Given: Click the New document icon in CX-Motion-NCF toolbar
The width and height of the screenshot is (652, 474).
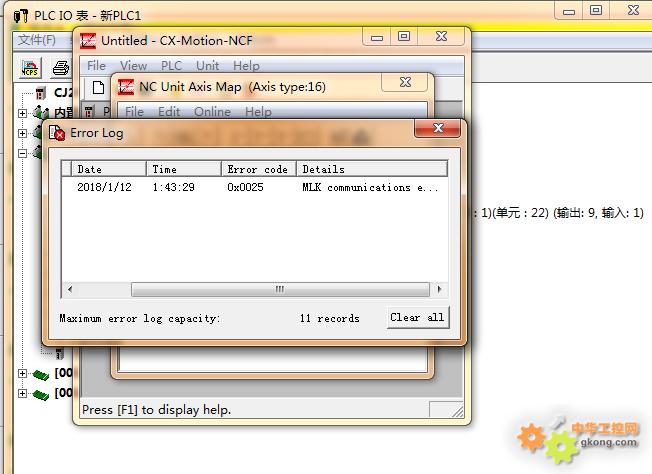Looking at the screenshot, I should coord(99,88).
